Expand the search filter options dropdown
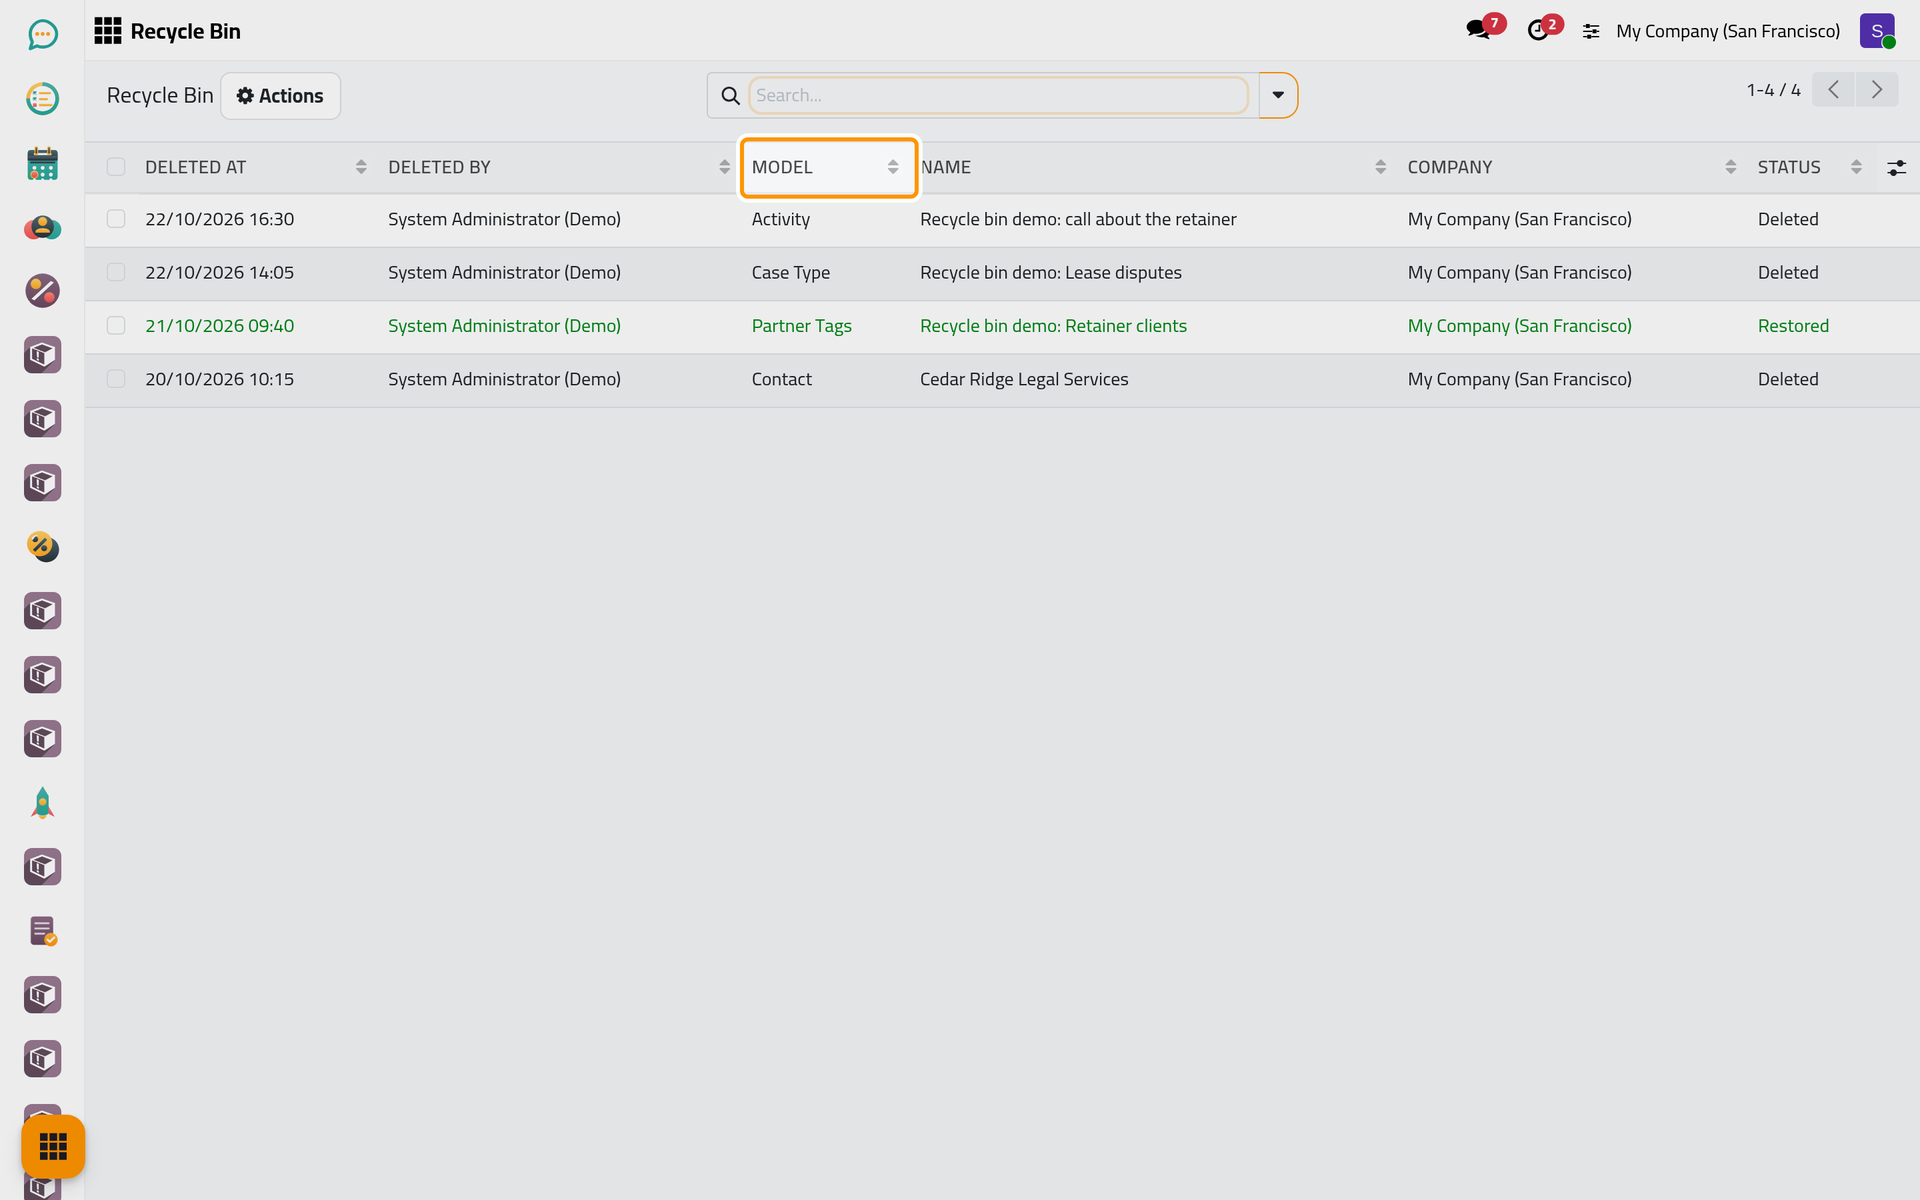The height and width of the screenshot is (1200, 1920). coord(1278,95)
